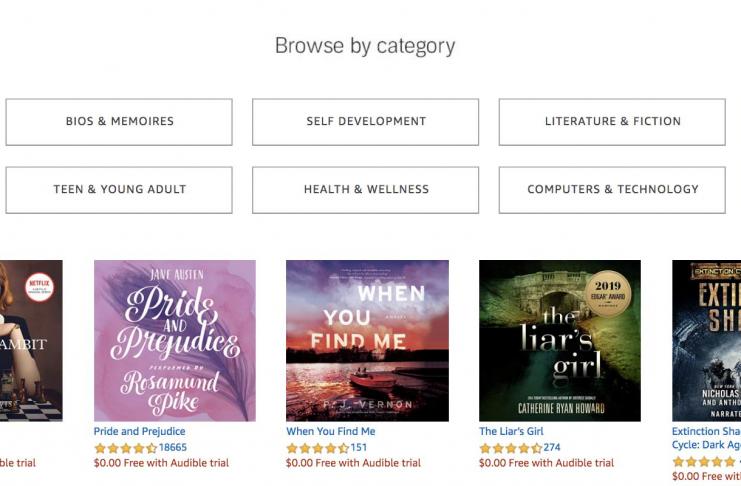The height and width of the screenshot is (486, 741).
Task: Open the Extinction Shadow title link
Action: [706, 432]
